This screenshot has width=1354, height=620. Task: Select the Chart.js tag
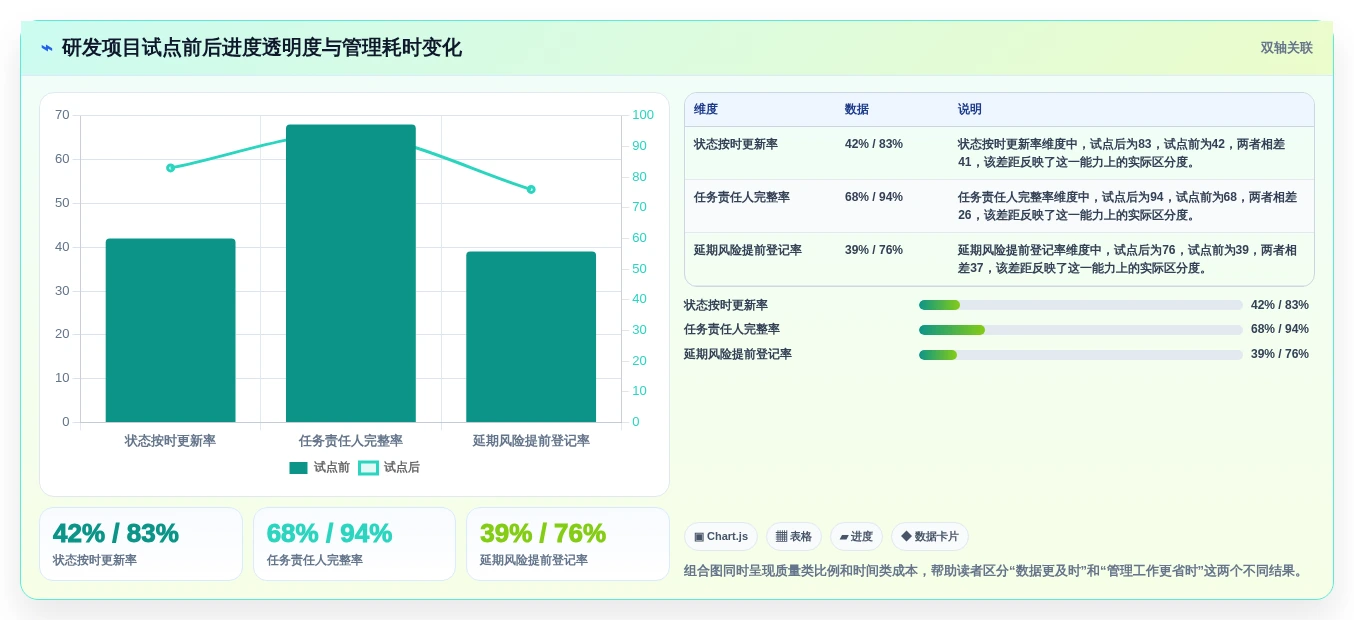[x=721, y=536]
